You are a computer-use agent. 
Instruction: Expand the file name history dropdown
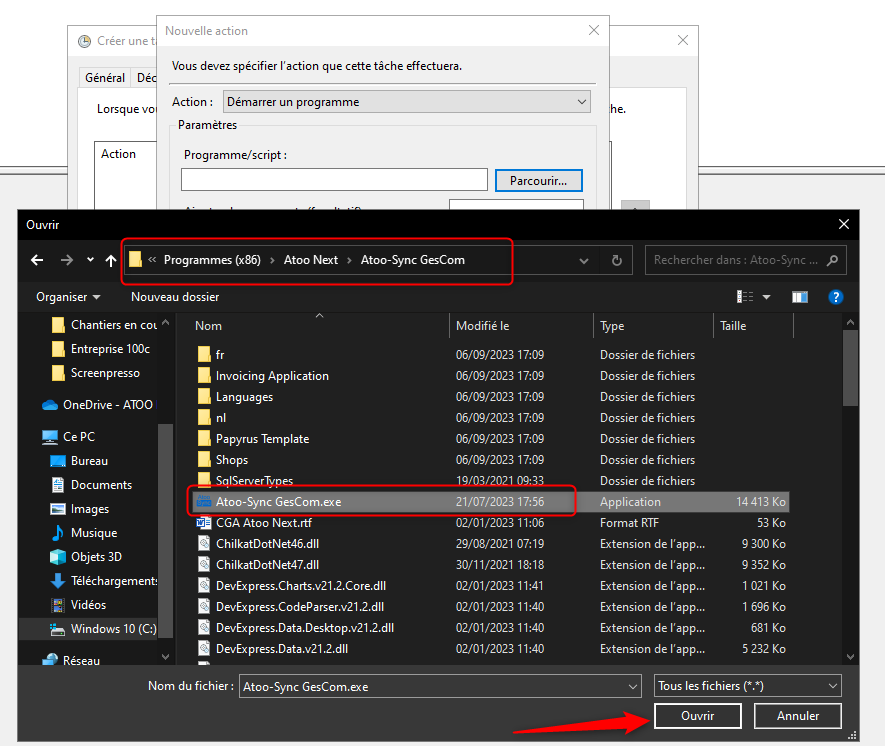[633, 687]
